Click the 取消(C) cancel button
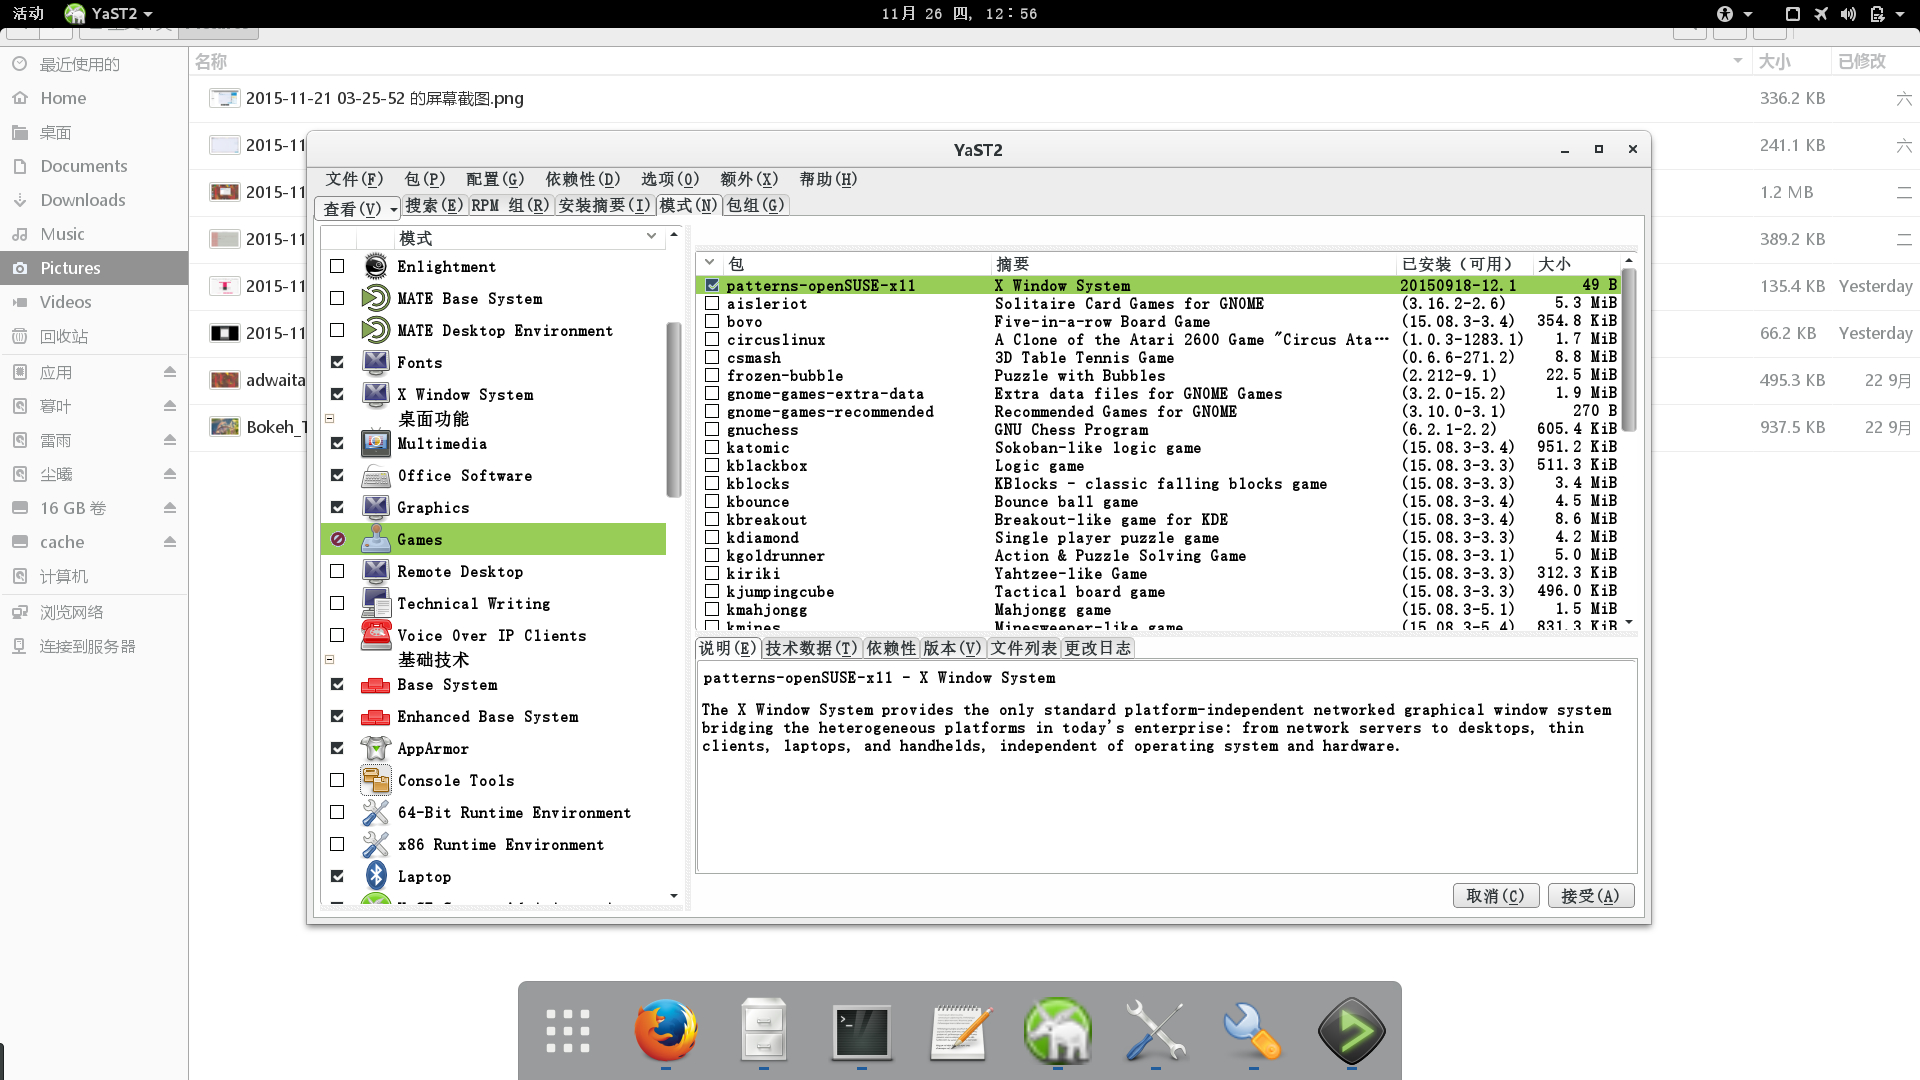Screen dimensions: 1920x1080 pyautogui.click(x=1495, y=896)
